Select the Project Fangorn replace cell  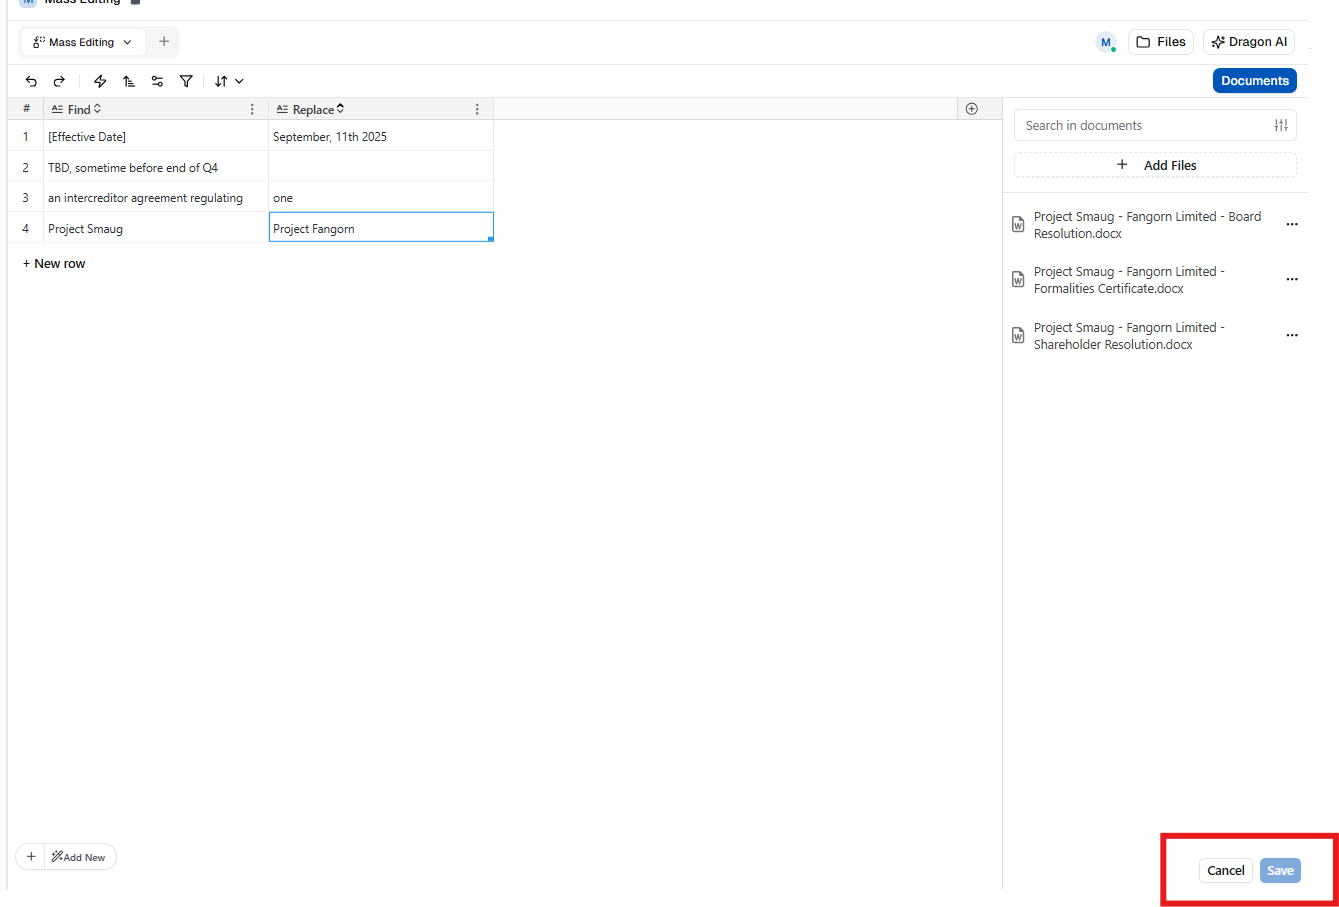coord(381,228)
